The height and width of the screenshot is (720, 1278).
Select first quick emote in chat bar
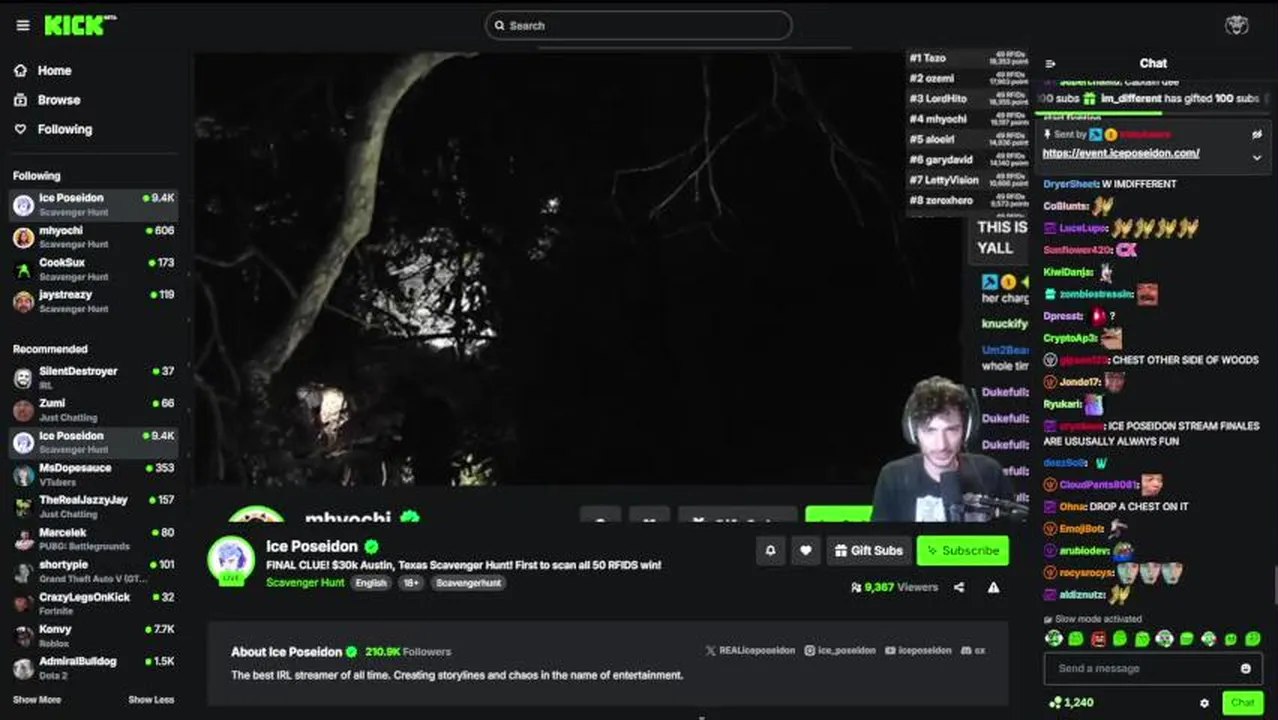tap(1053, 638)
